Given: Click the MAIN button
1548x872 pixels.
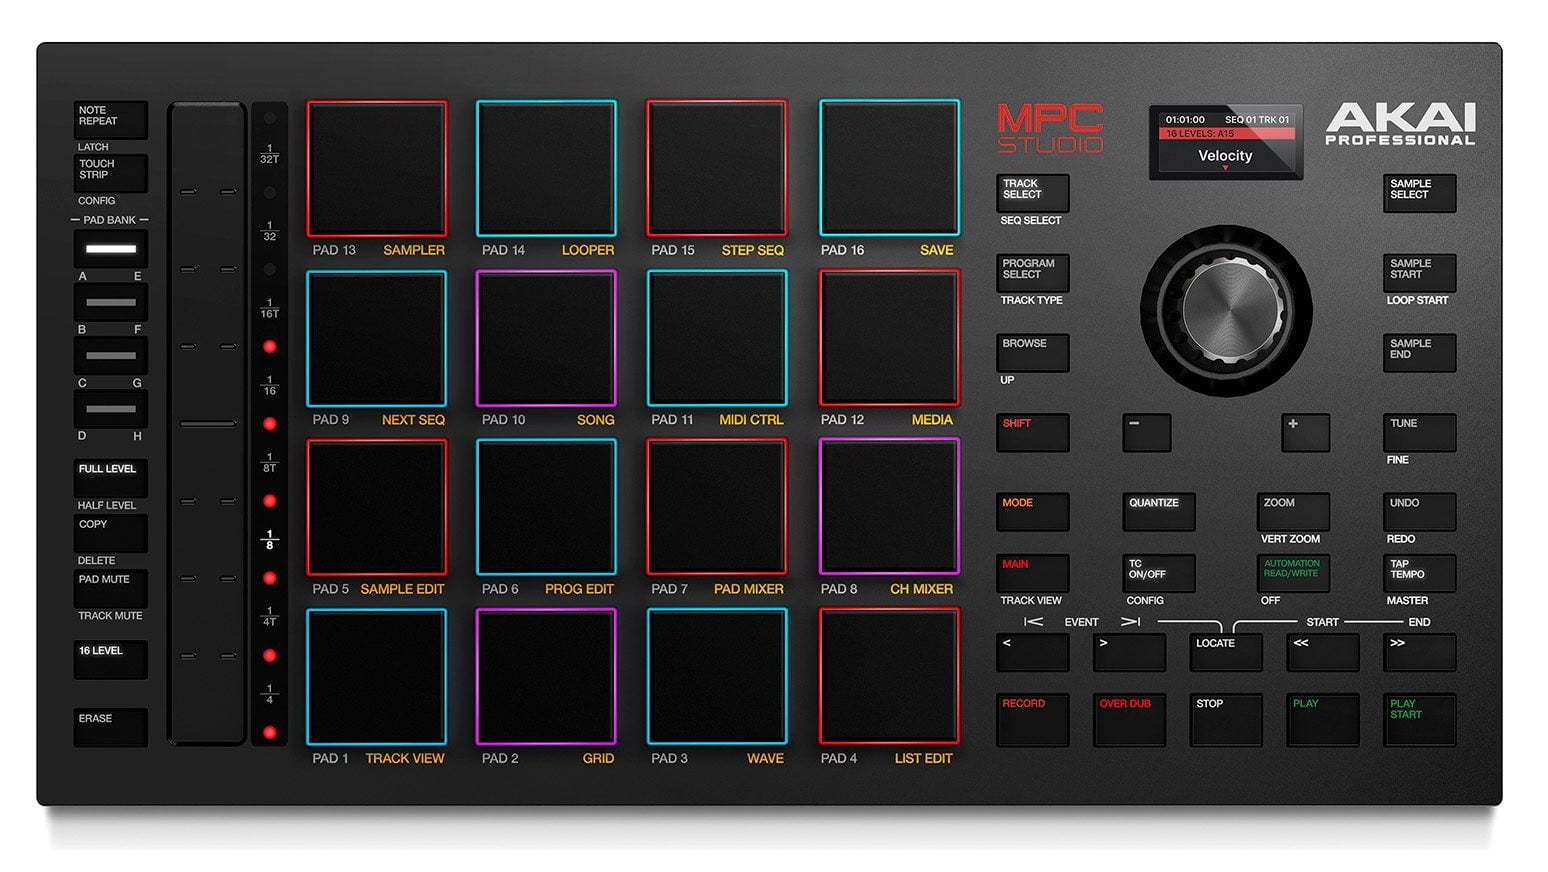Looking at the screenshot, I should (1033, 573).
